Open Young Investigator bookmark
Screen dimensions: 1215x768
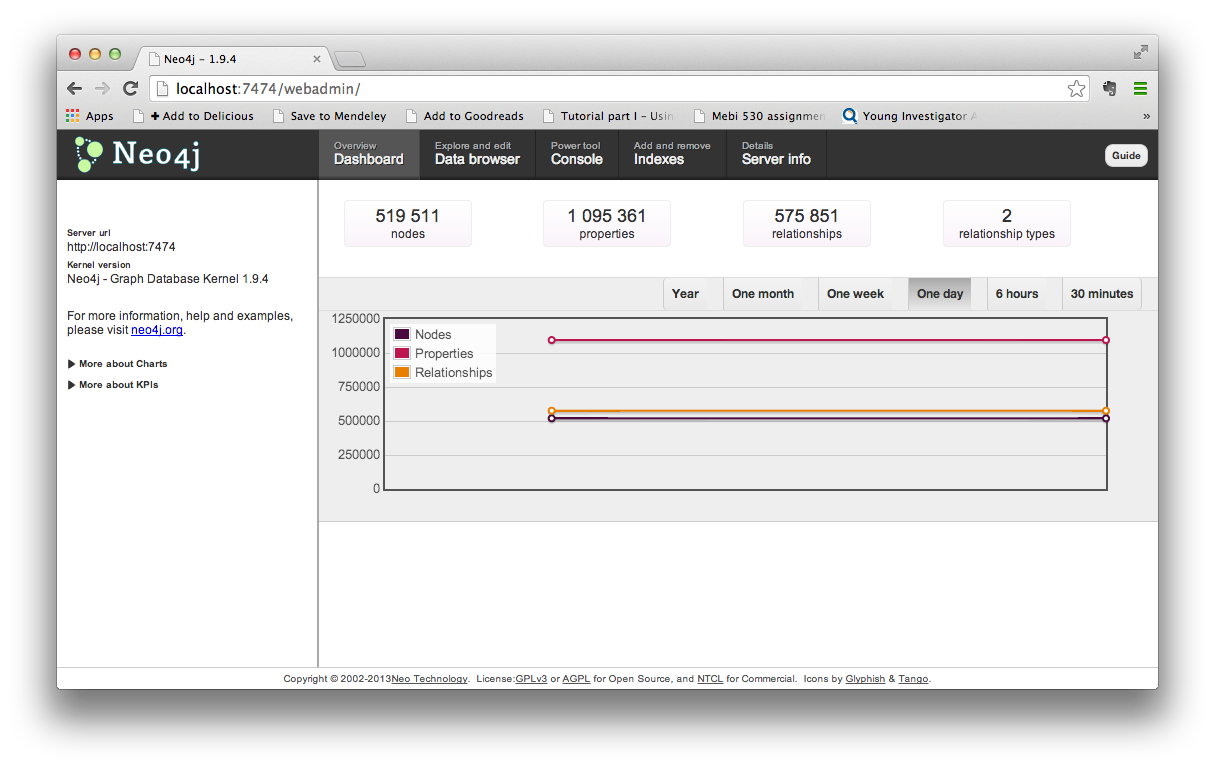[x=910, y=116]
